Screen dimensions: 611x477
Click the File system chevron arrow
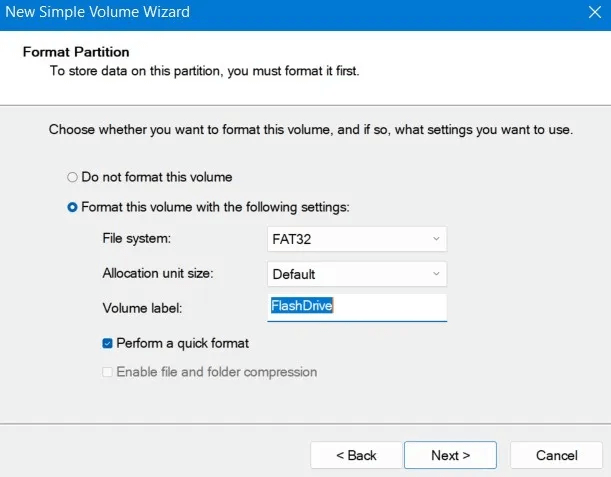436,238
